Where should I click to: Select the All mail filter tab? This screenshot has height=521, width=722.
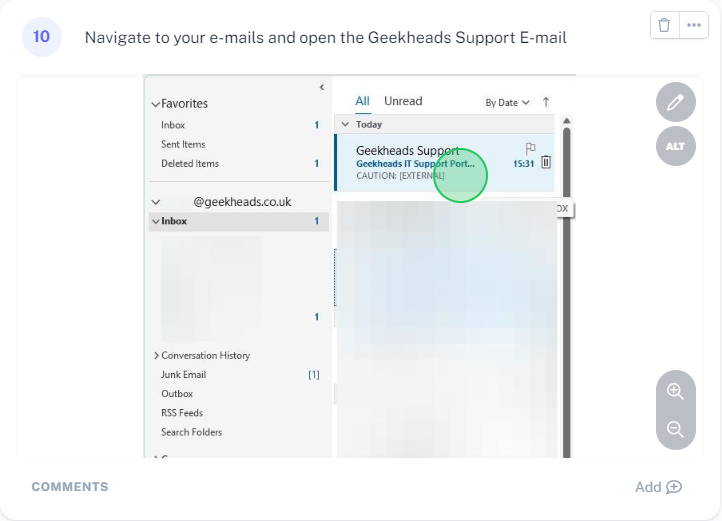362,101
